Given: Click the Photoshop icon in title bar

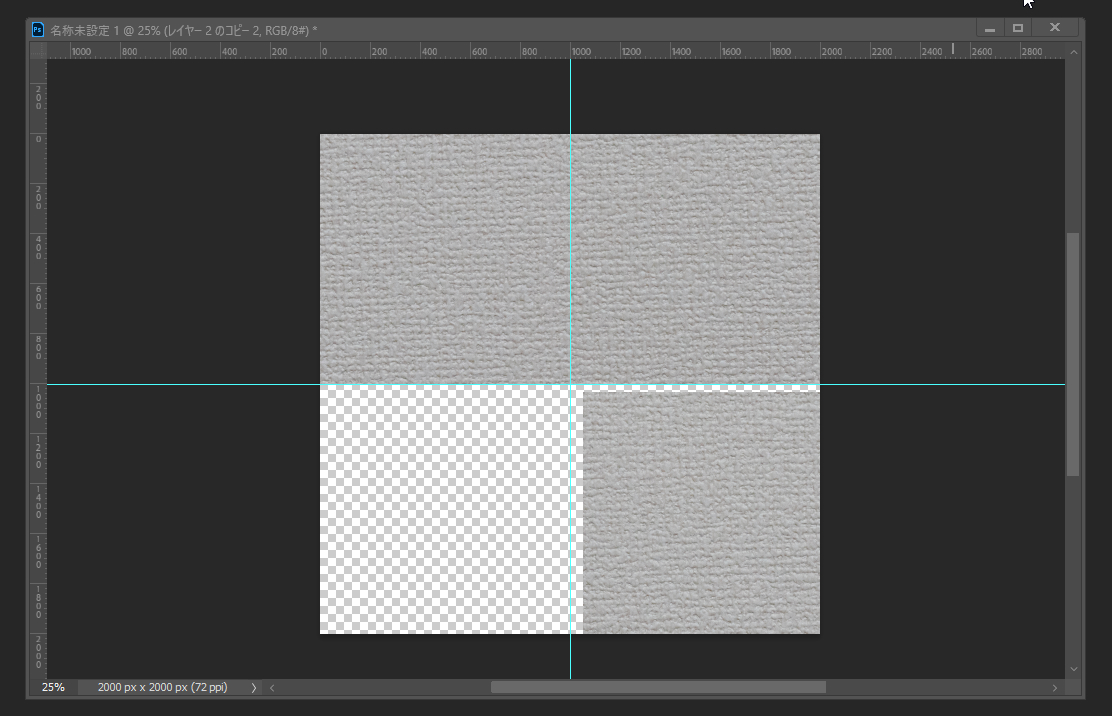Looking at the screenshot, I should (x=38, y=29).
